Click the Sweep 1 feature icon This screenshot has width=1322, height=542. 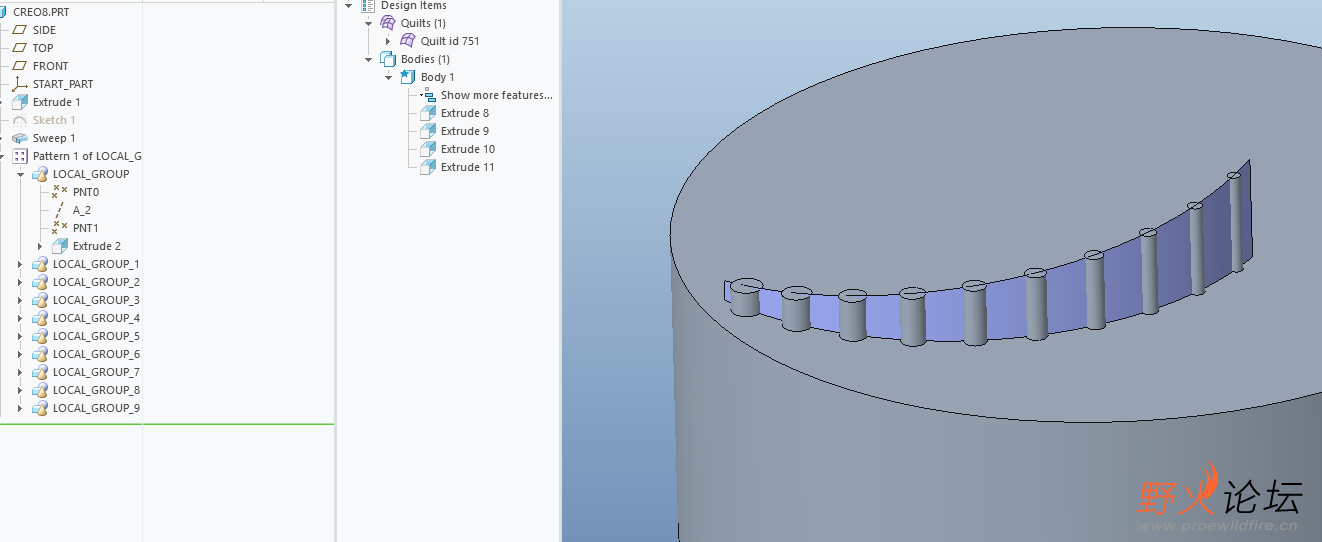[19, 138]
